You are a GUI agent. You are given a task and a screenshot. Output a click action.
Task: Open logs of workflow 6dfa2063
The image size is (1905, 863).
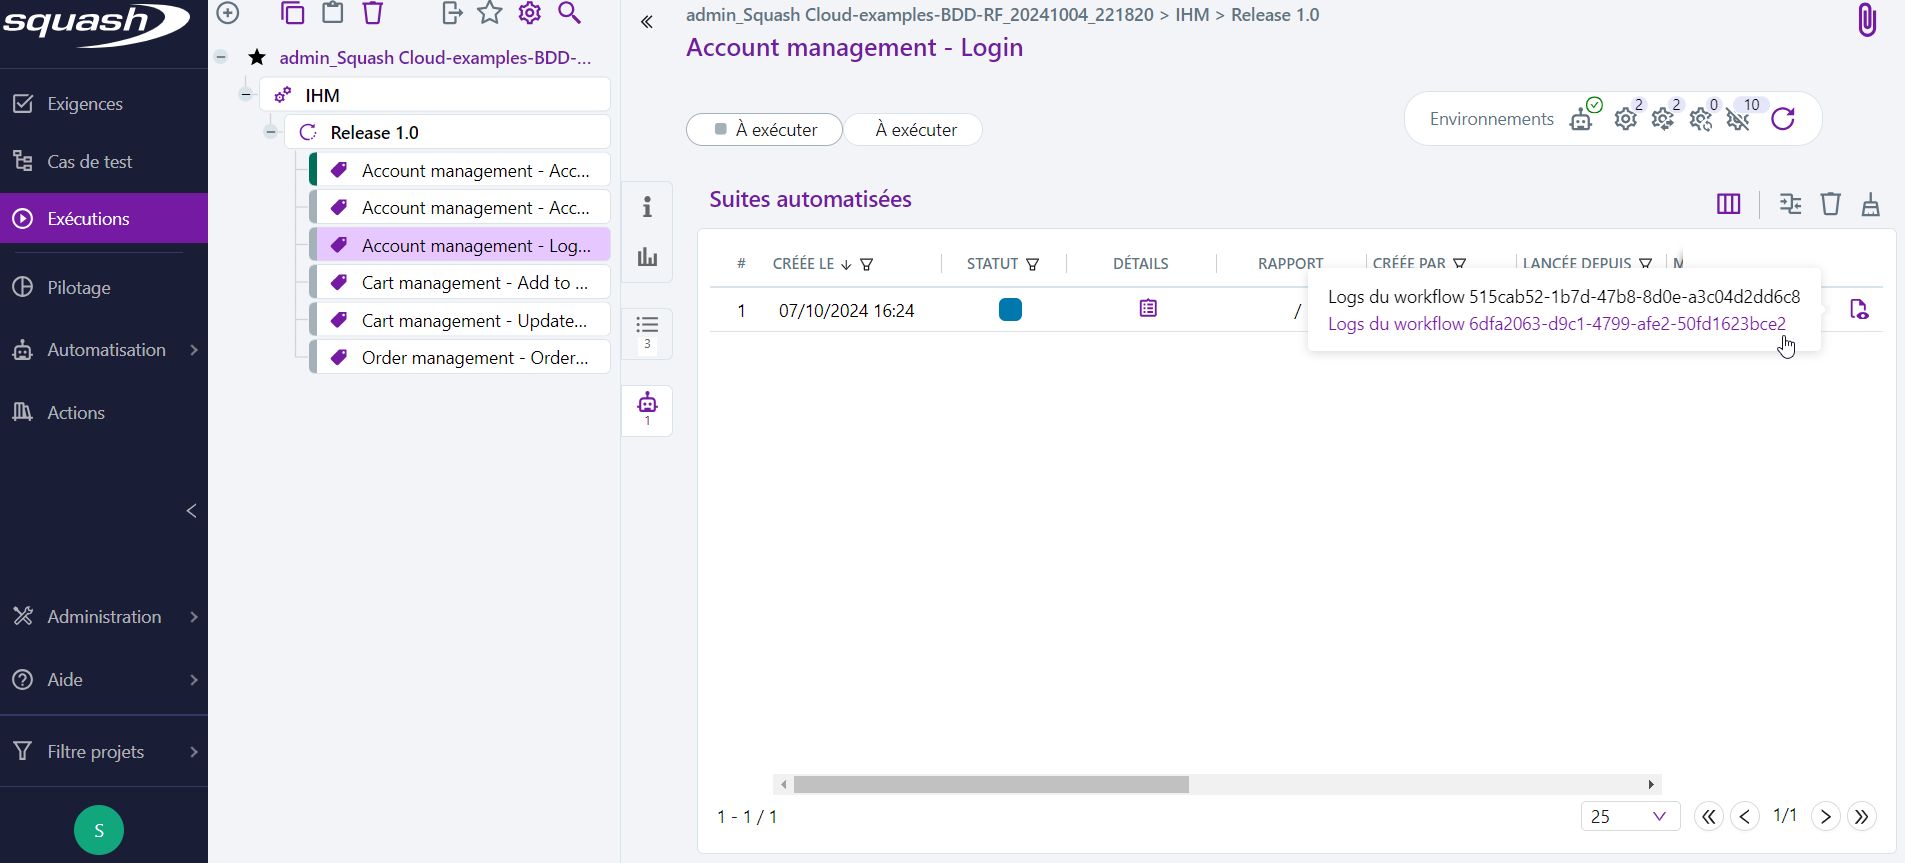pos(1557,324)
